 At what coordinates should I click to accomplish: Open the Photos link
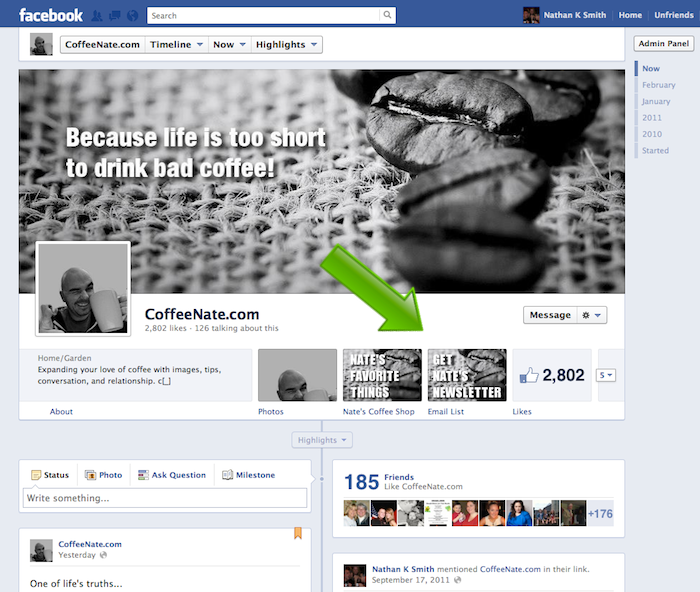[271, 412]
